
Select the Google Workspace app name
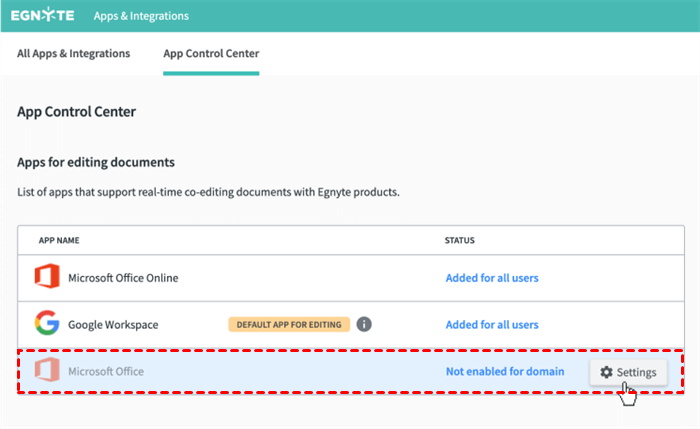coord(113,325)
